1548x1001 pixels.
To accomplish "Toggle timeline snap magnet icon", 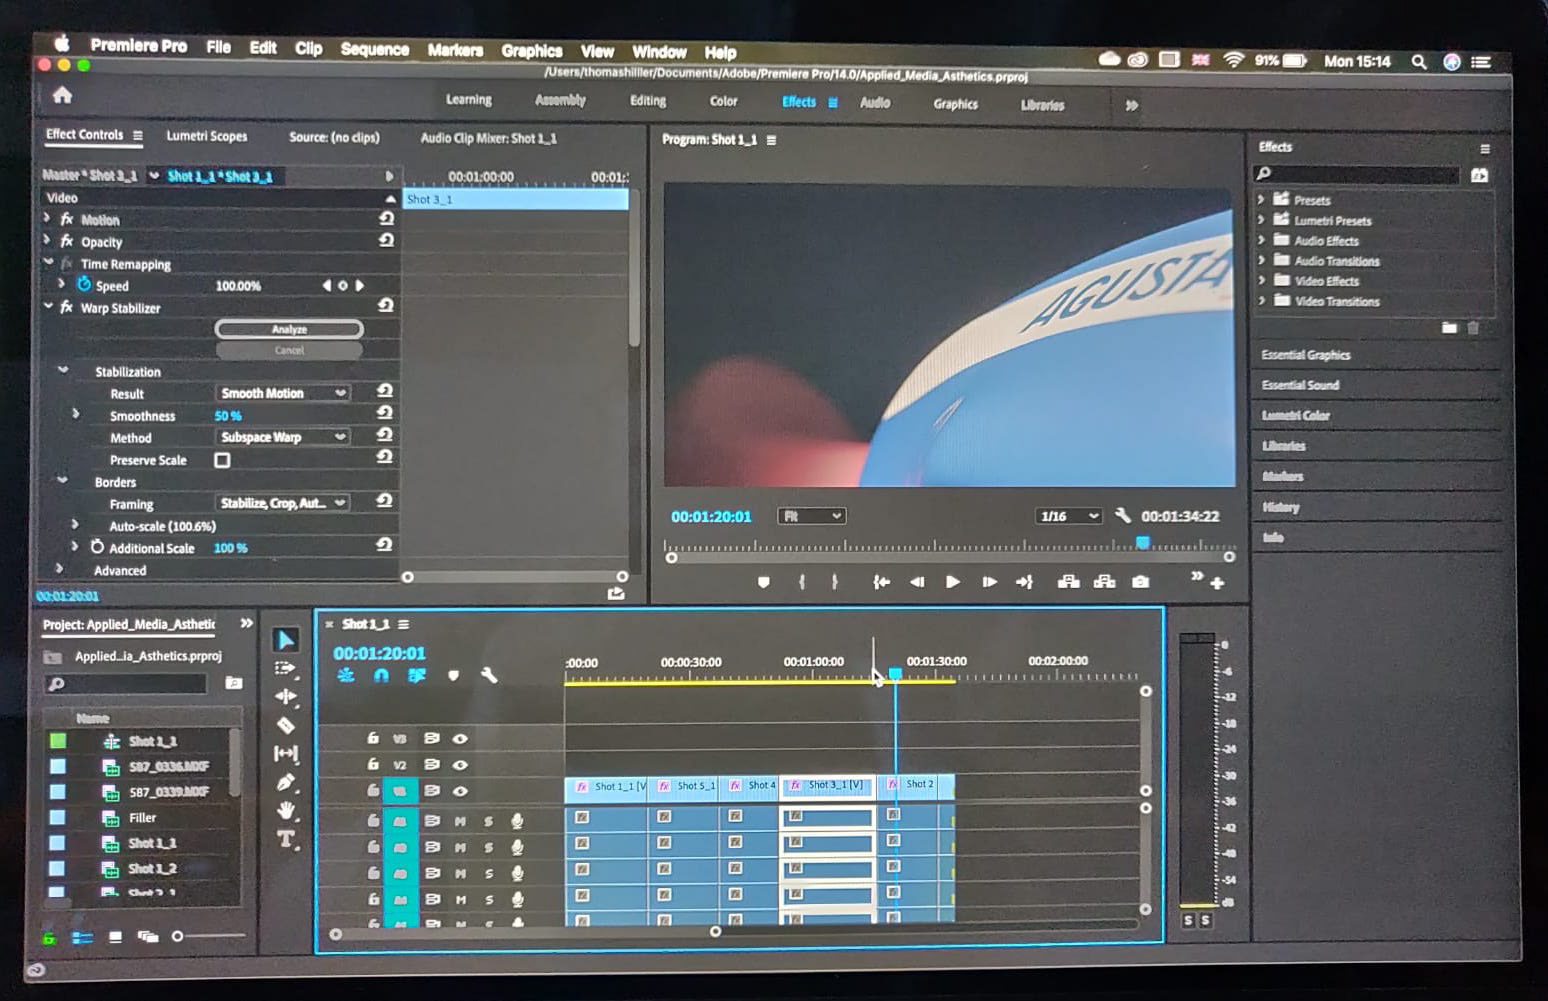I will coord(381,676).
